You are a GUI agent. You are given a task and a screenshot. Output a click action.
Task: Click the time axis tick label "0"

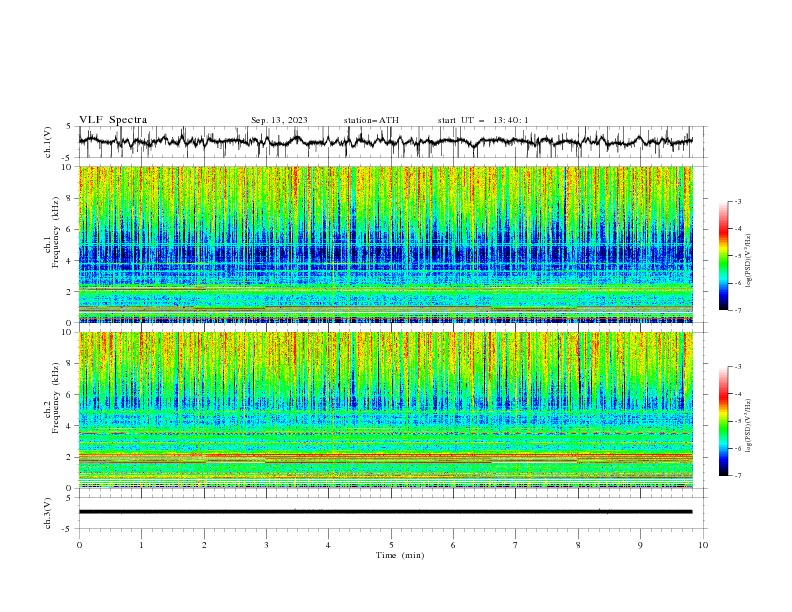tap(79, 545)
